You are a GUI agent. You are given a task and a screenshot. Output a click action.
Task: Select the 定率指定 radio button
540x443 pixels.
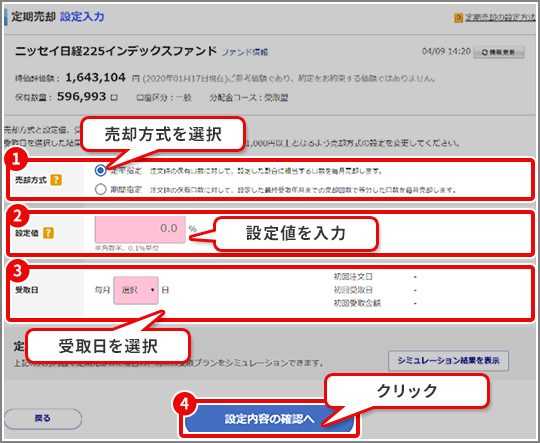(101, 170)
